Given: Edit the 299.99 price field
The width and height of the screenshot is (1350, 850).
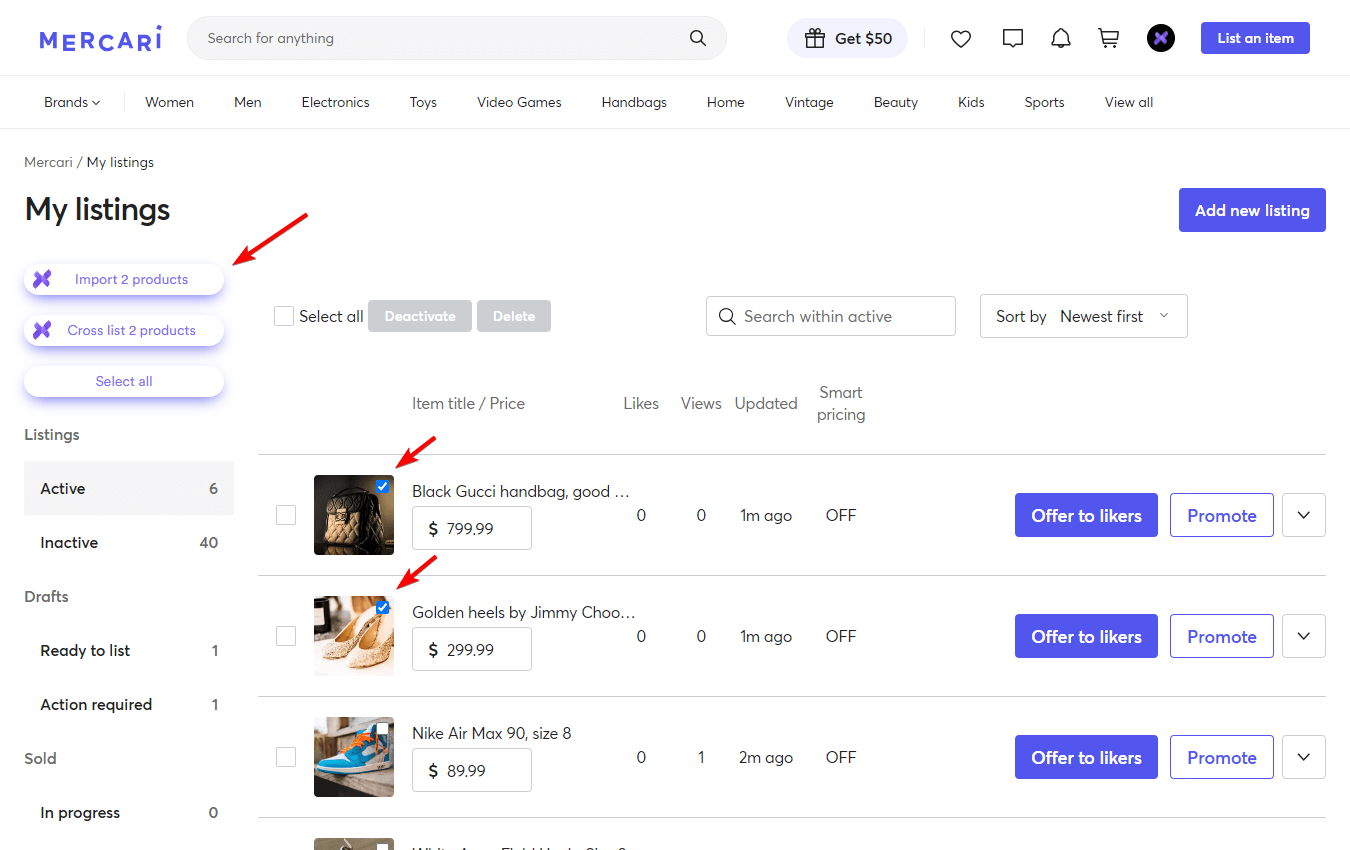Looking at the screenshot, I should click(x=472, y=649).
